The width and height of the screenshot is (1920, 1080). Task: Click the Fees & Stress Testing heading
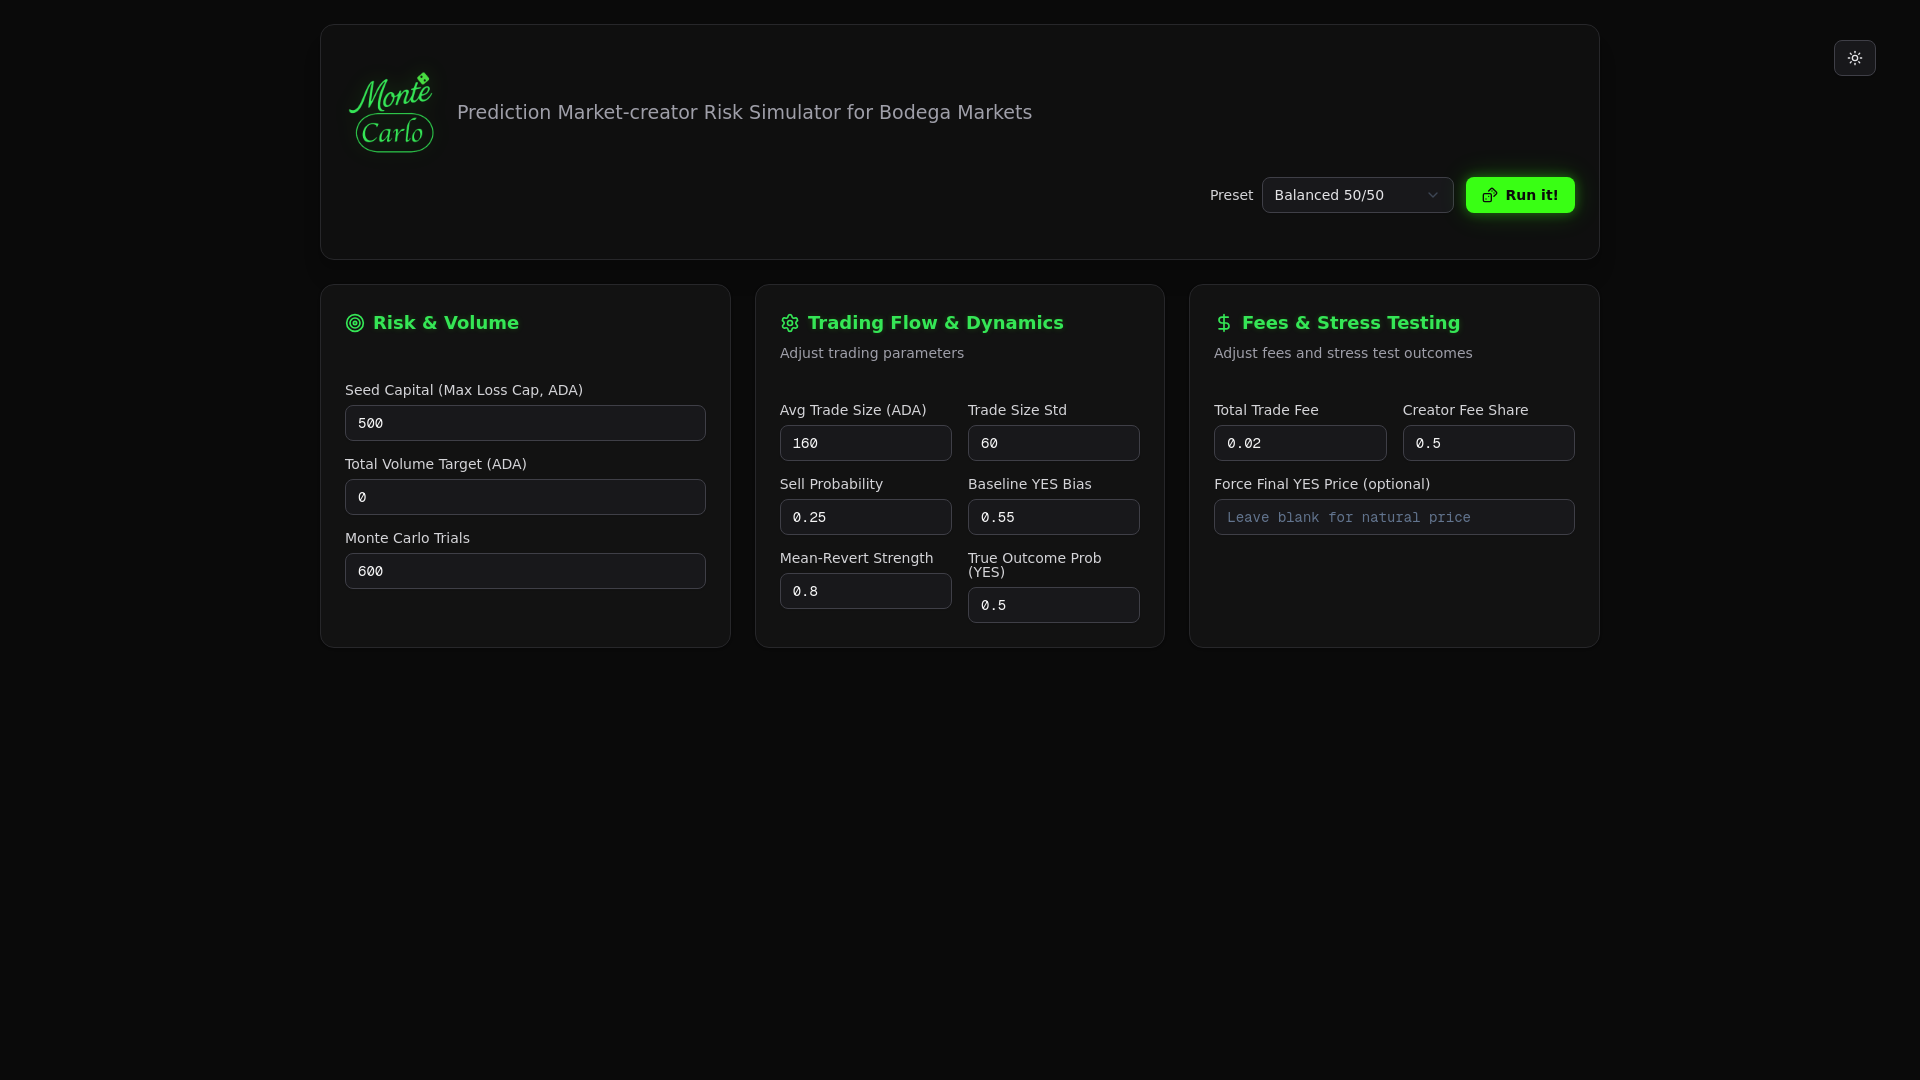pyautogui.click(x=1351, y=323)
